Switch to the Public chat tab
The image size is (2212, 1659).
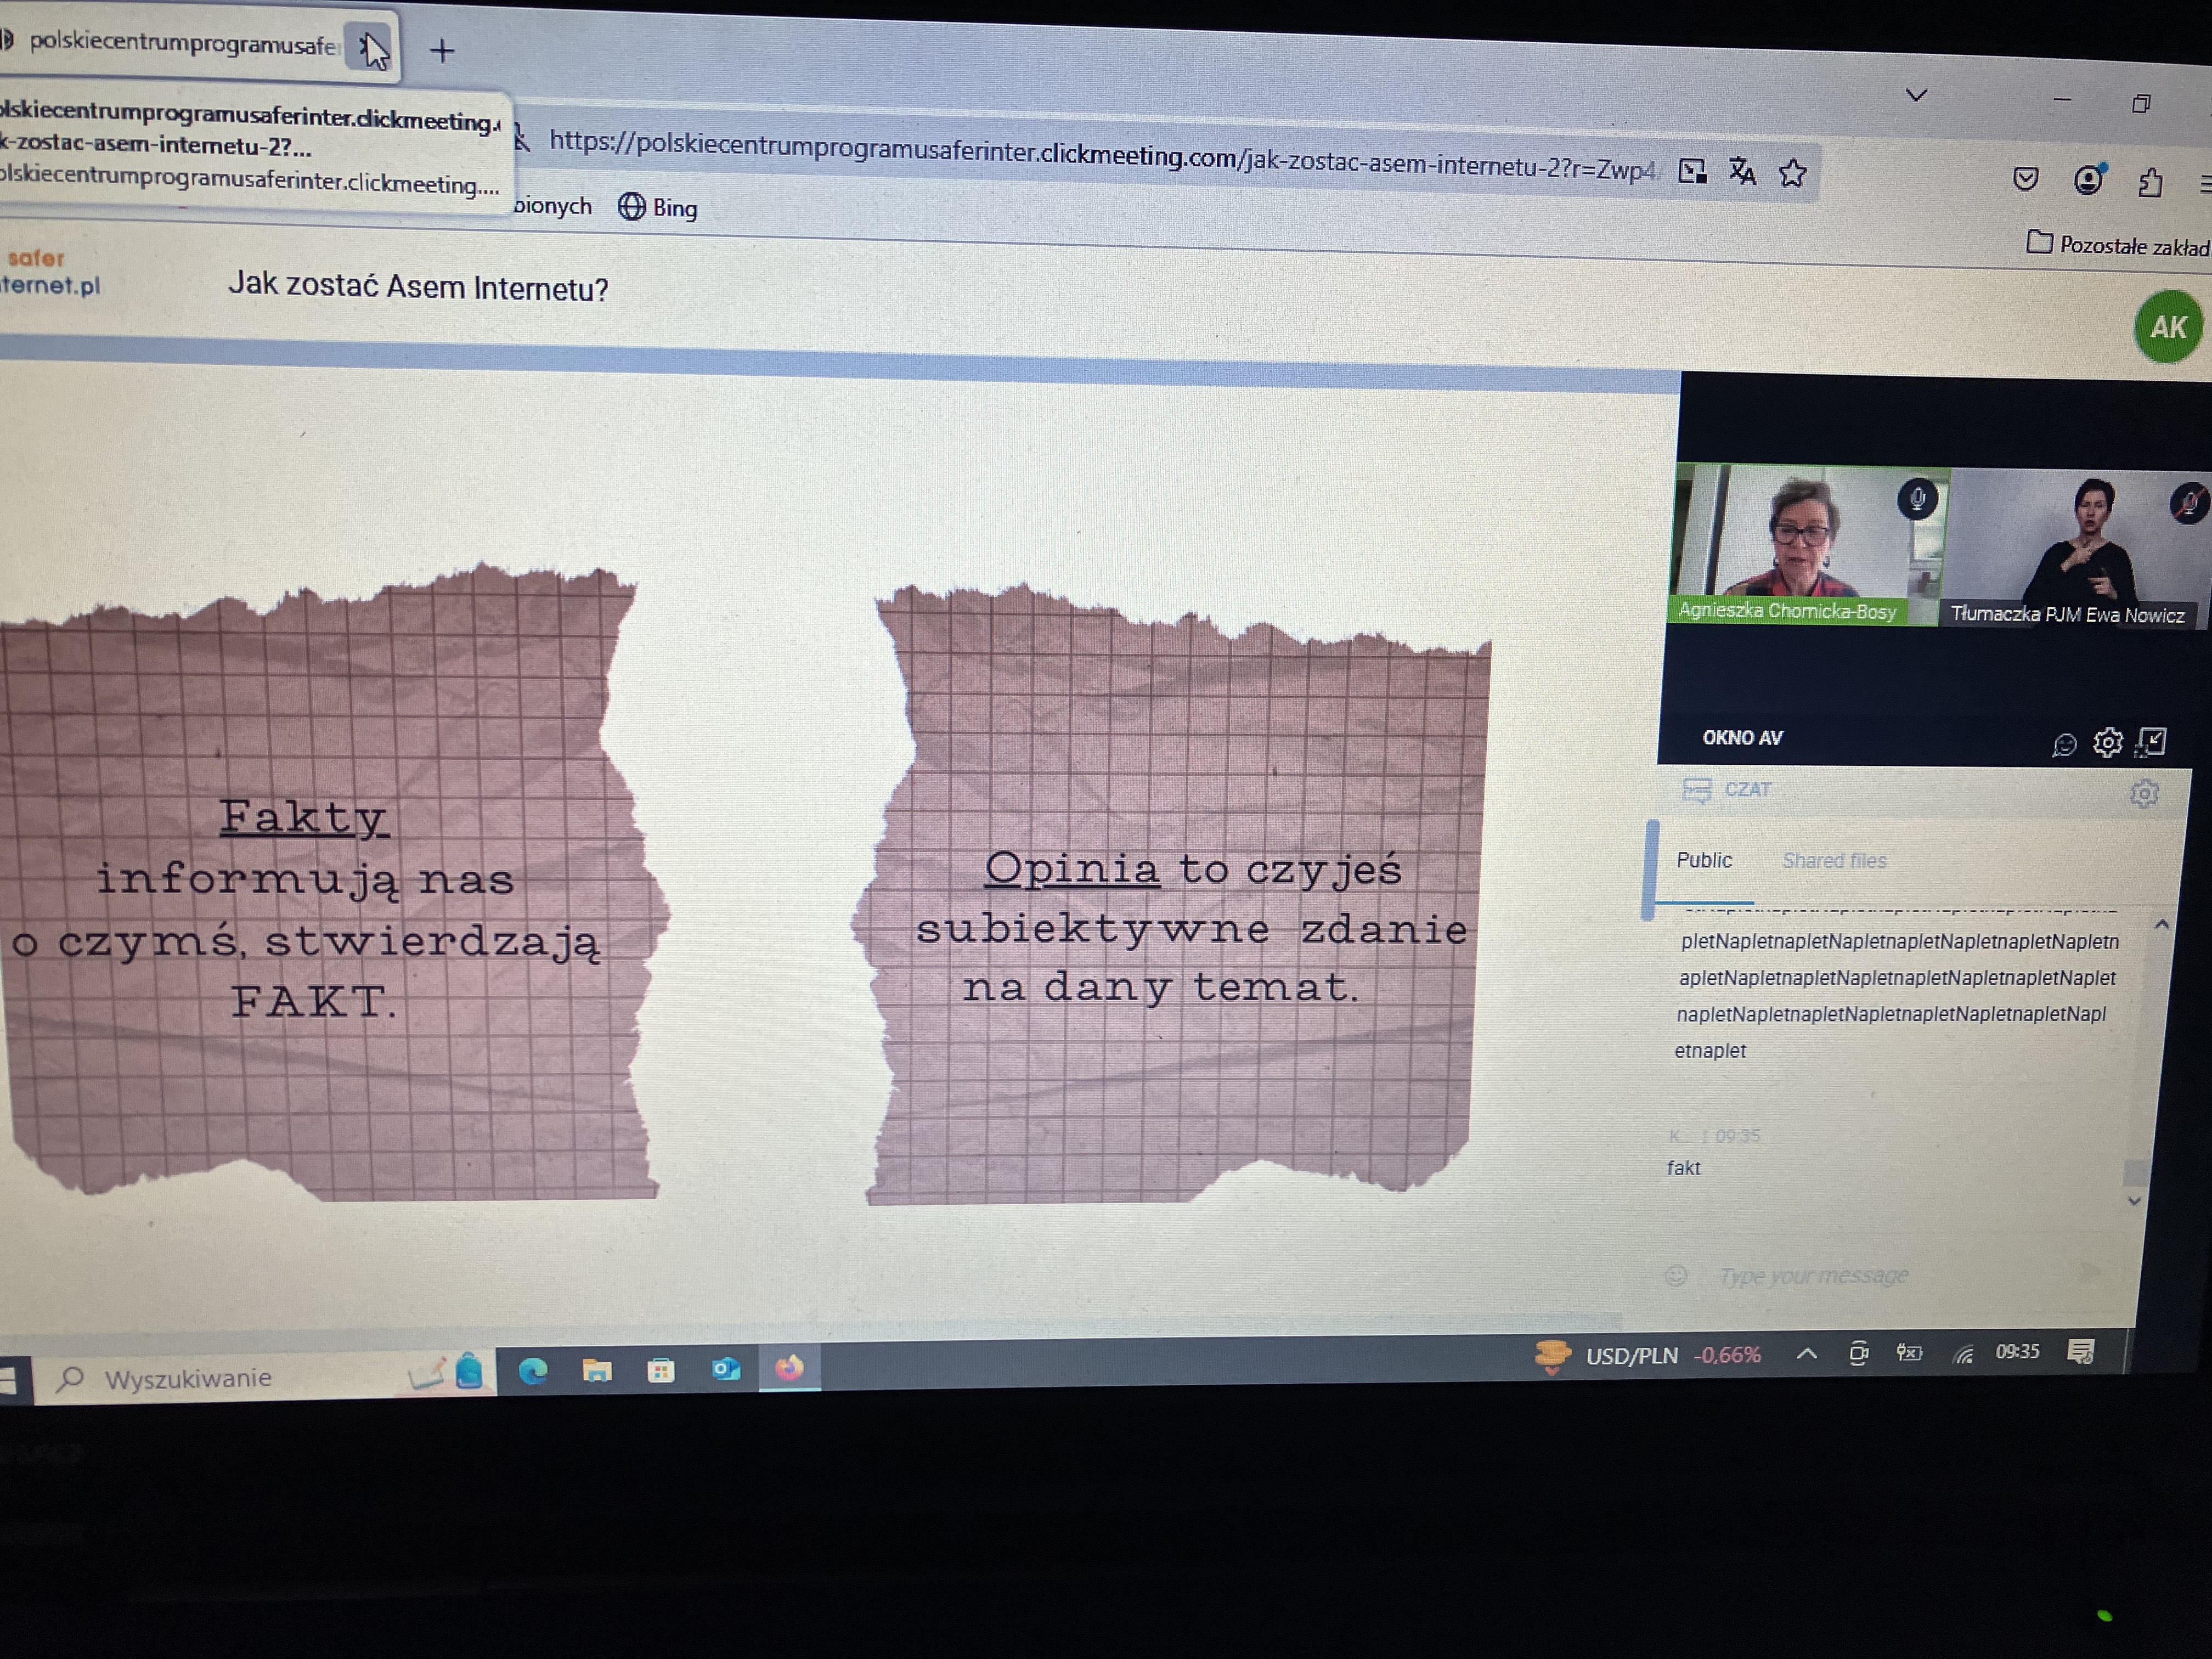point(1704,860)
